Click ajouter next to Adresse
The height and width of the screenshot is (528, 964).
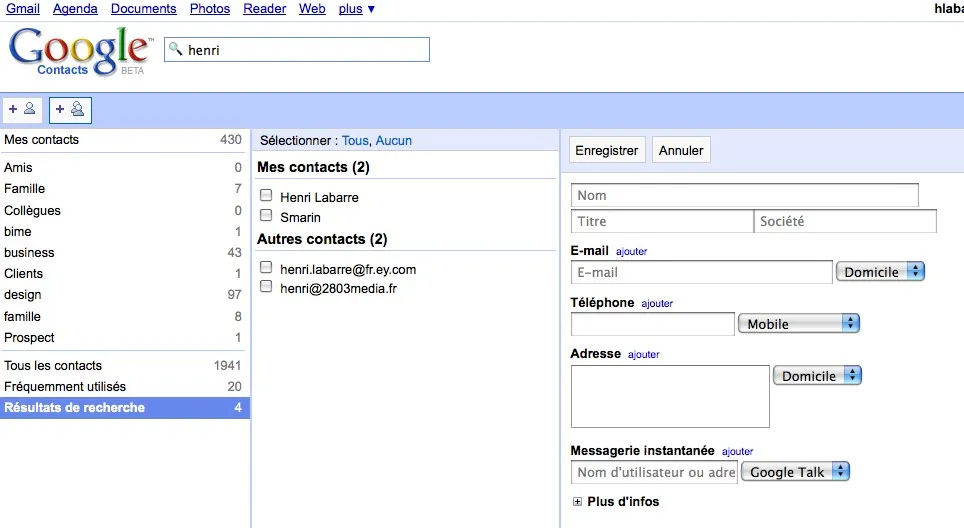pos(644,354)
